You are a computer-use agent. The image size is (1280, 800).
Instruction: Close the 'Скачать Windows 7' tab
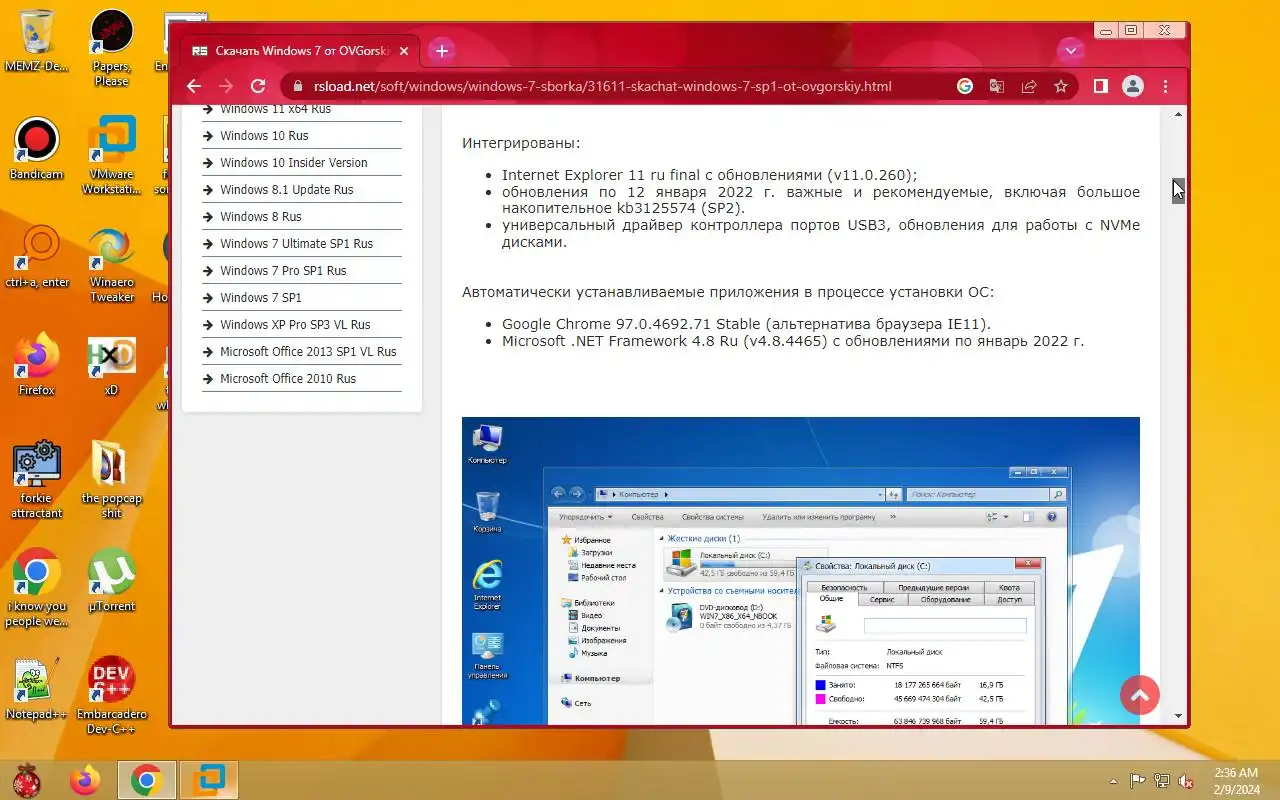404,50
